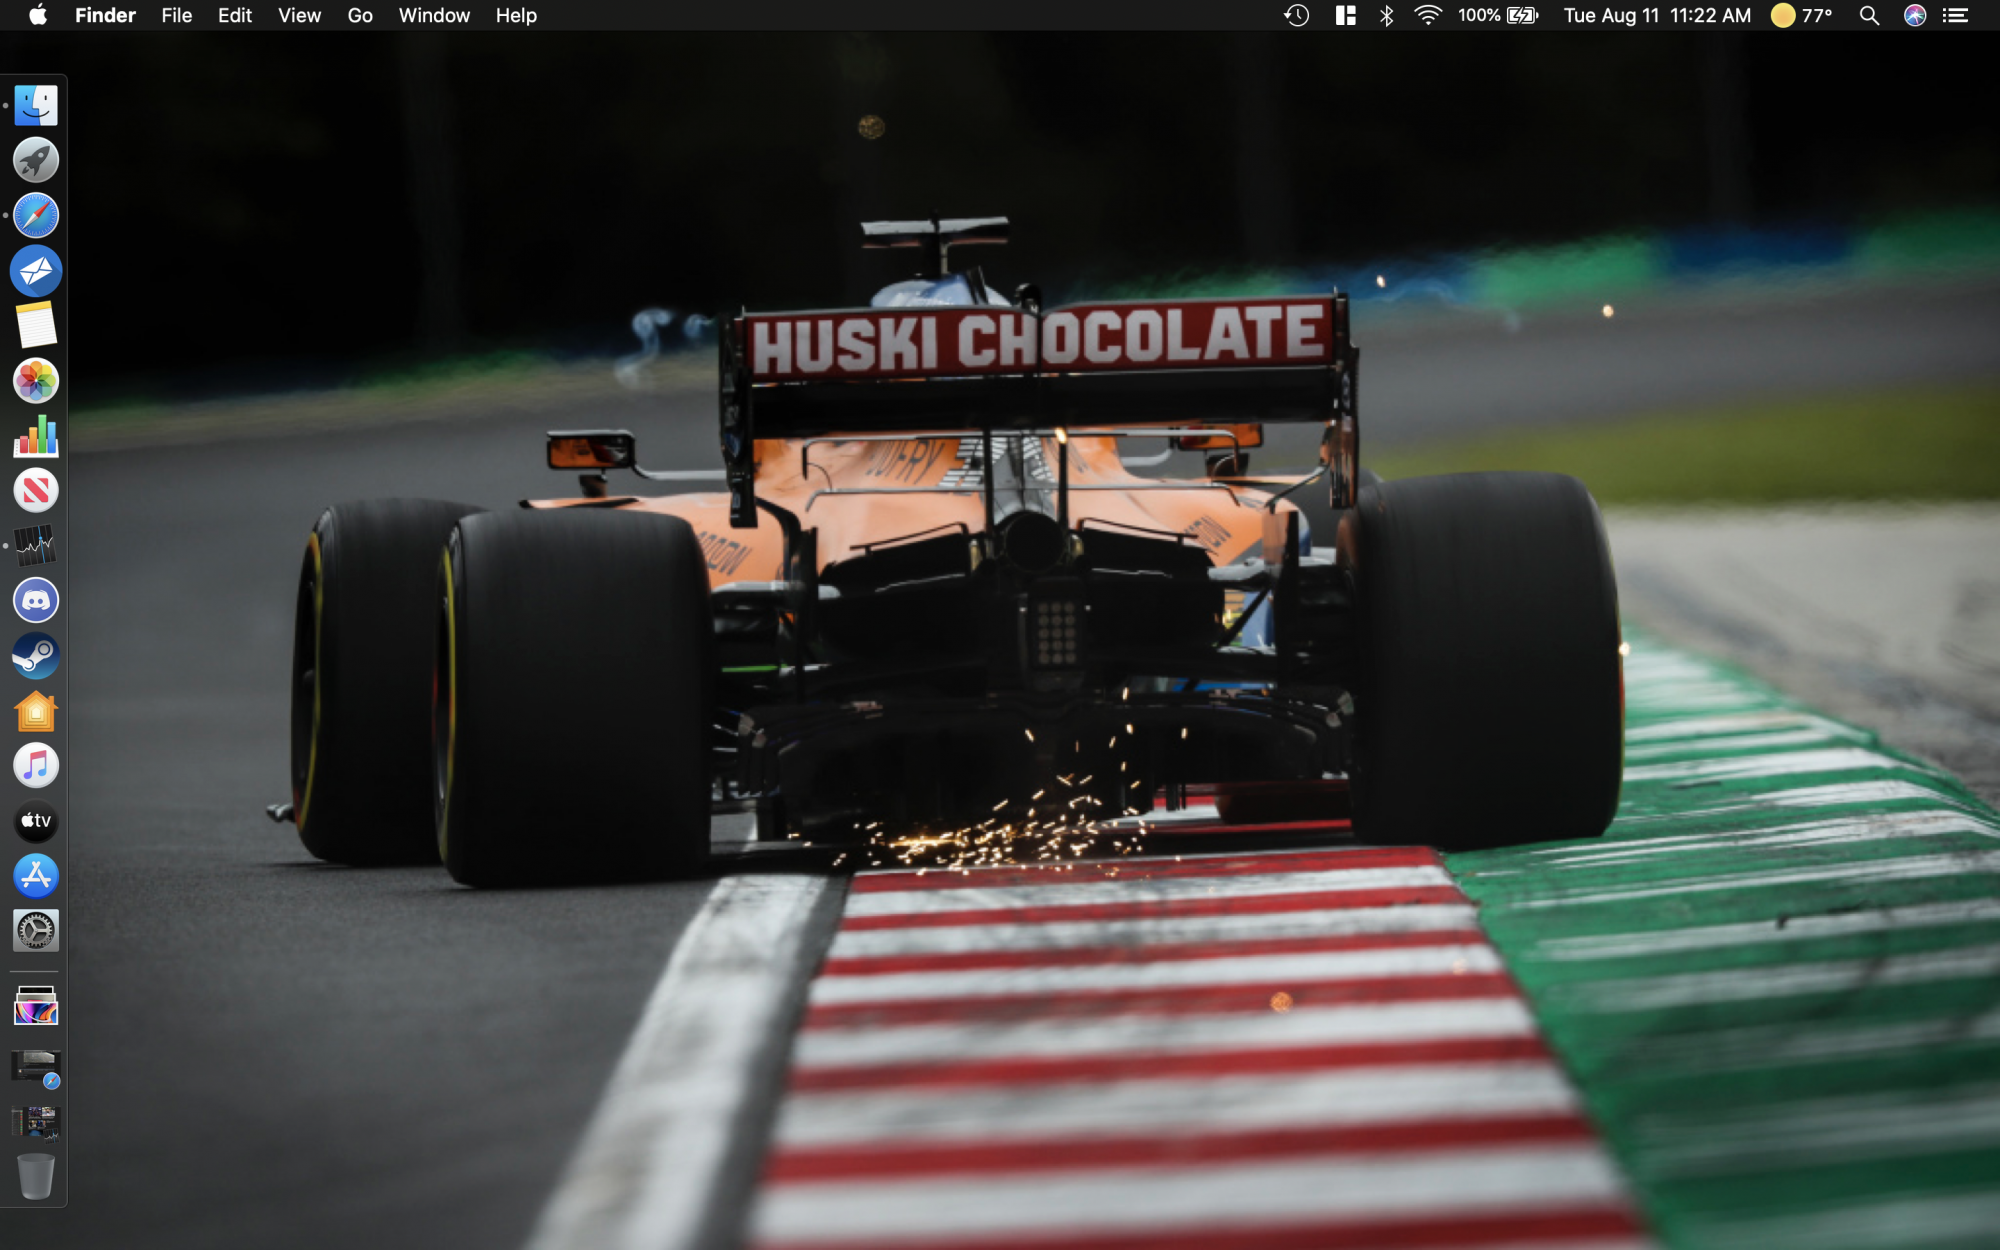Activate Siri from the menu bar
Image resolution: width=2000 pixels, height=1250 pixels.
click(x=1915, y=15)
